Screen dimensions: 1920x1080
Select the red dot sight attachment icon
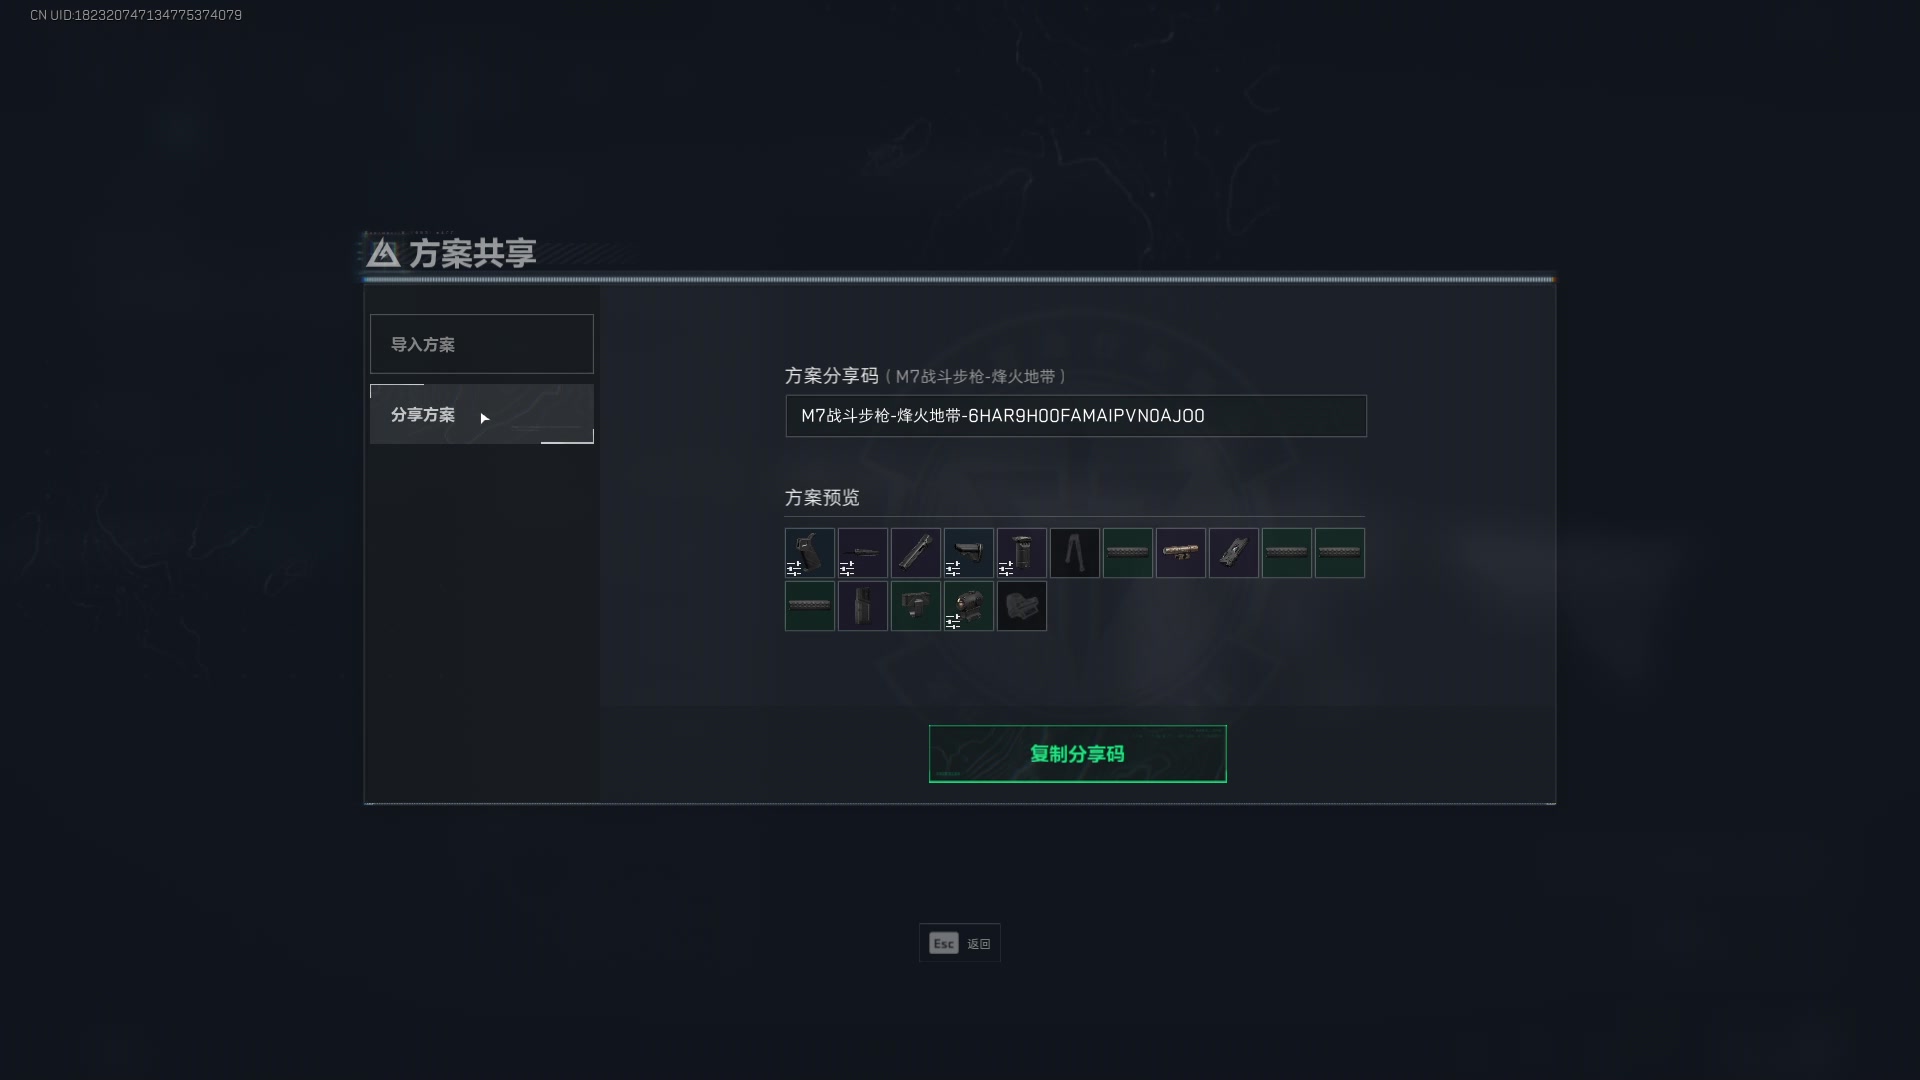[x=968, y=606]
